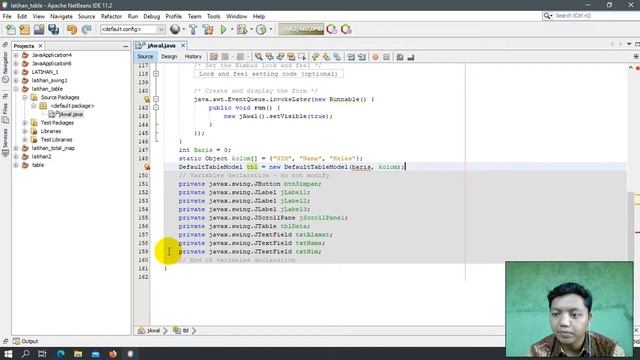Click the New File toolbar icon
Screen dimensions: 640x360
point(11,29)
